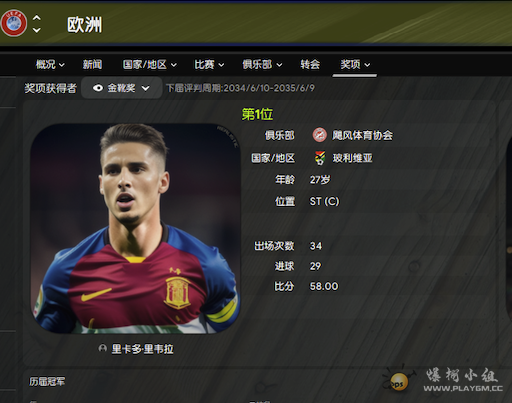
Task: Click the 飓风体育协会 club crest icon
Action: [319, 135]
